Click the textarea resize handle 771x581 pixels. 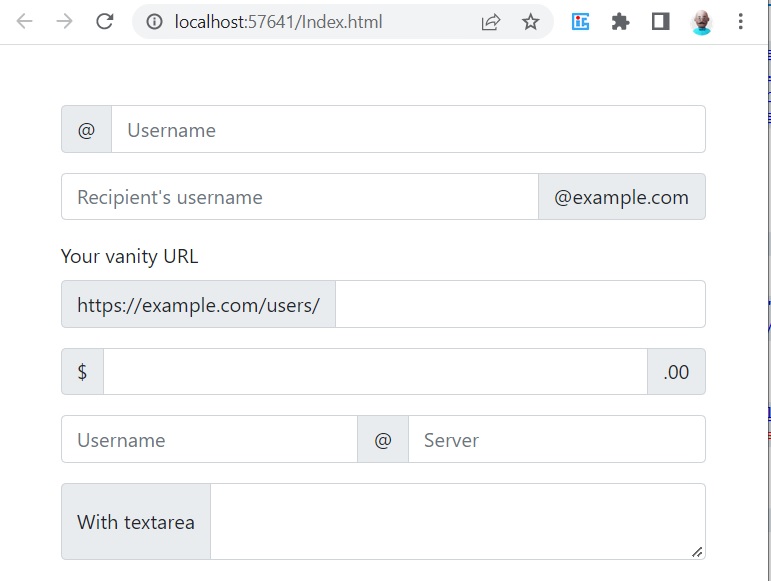(x=697, y=552)
